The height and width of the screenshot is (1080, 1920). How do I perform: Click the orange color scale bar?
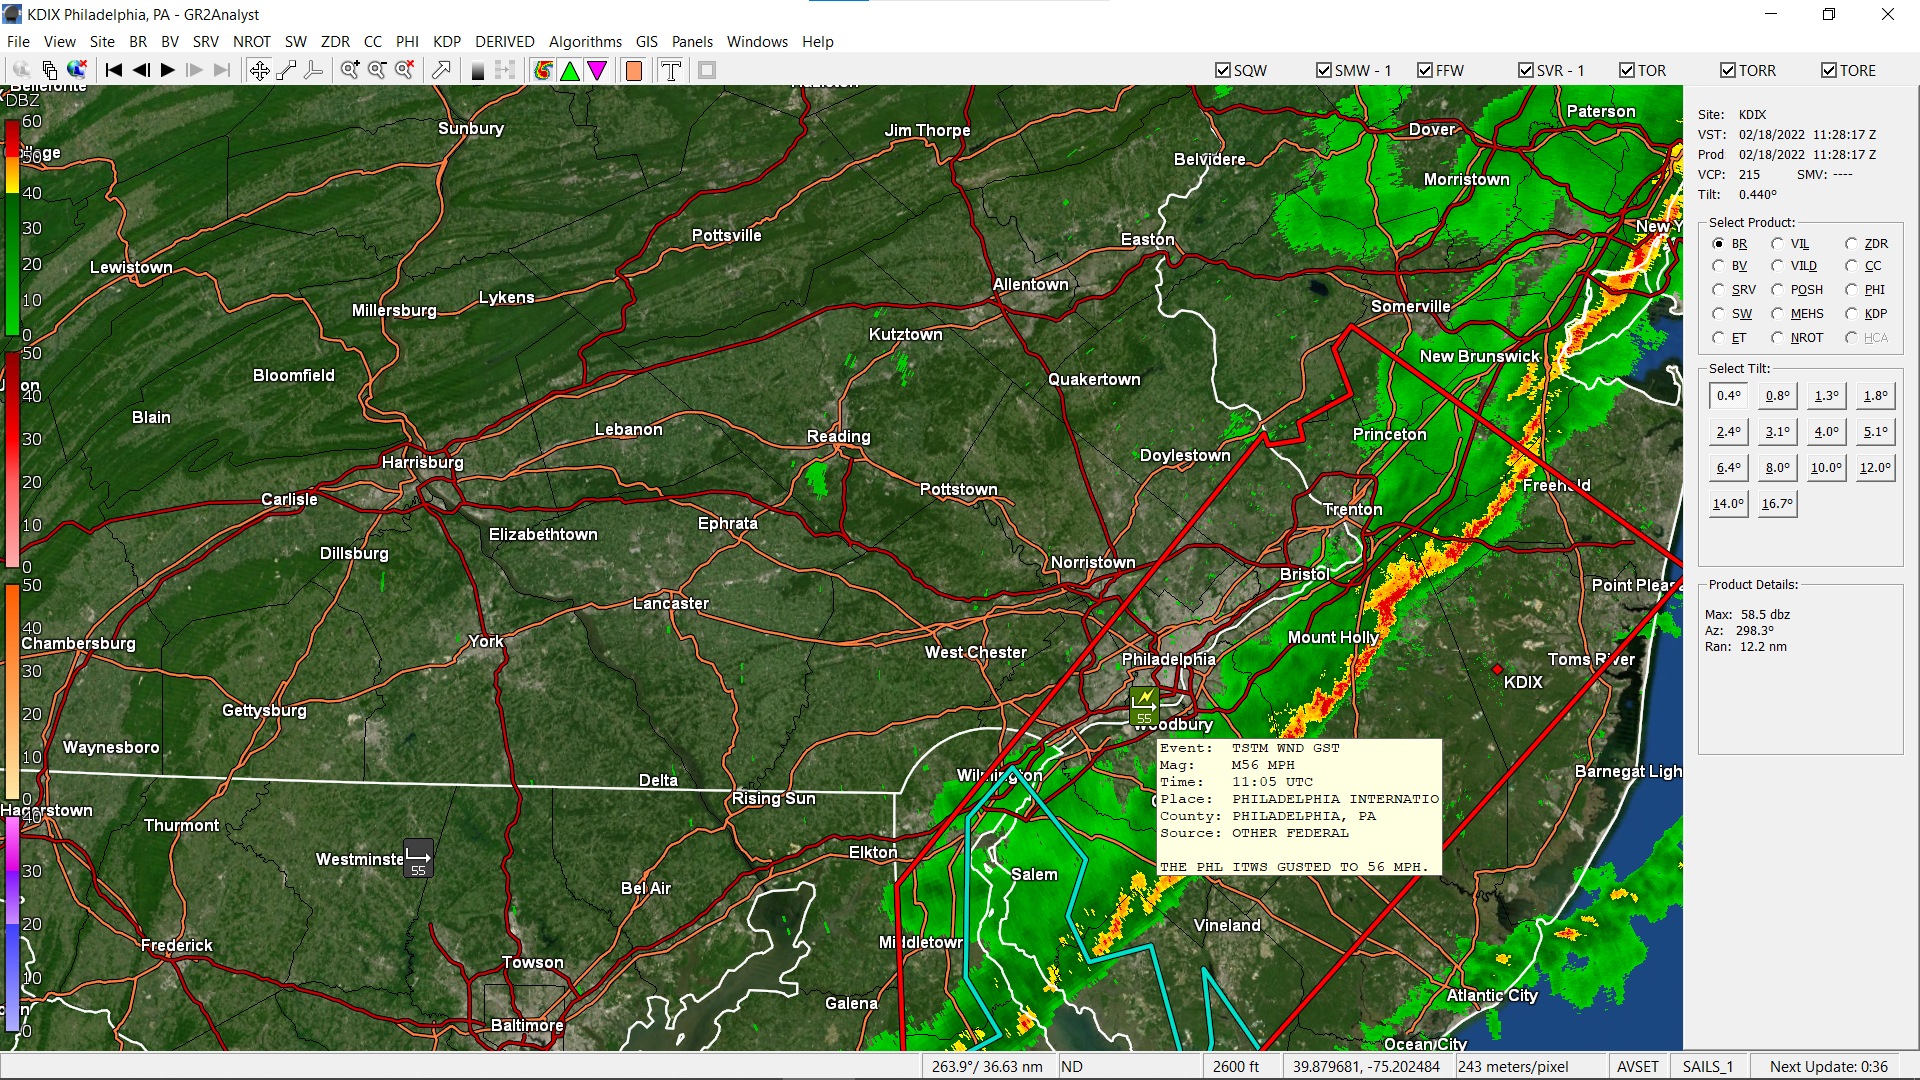12,691
